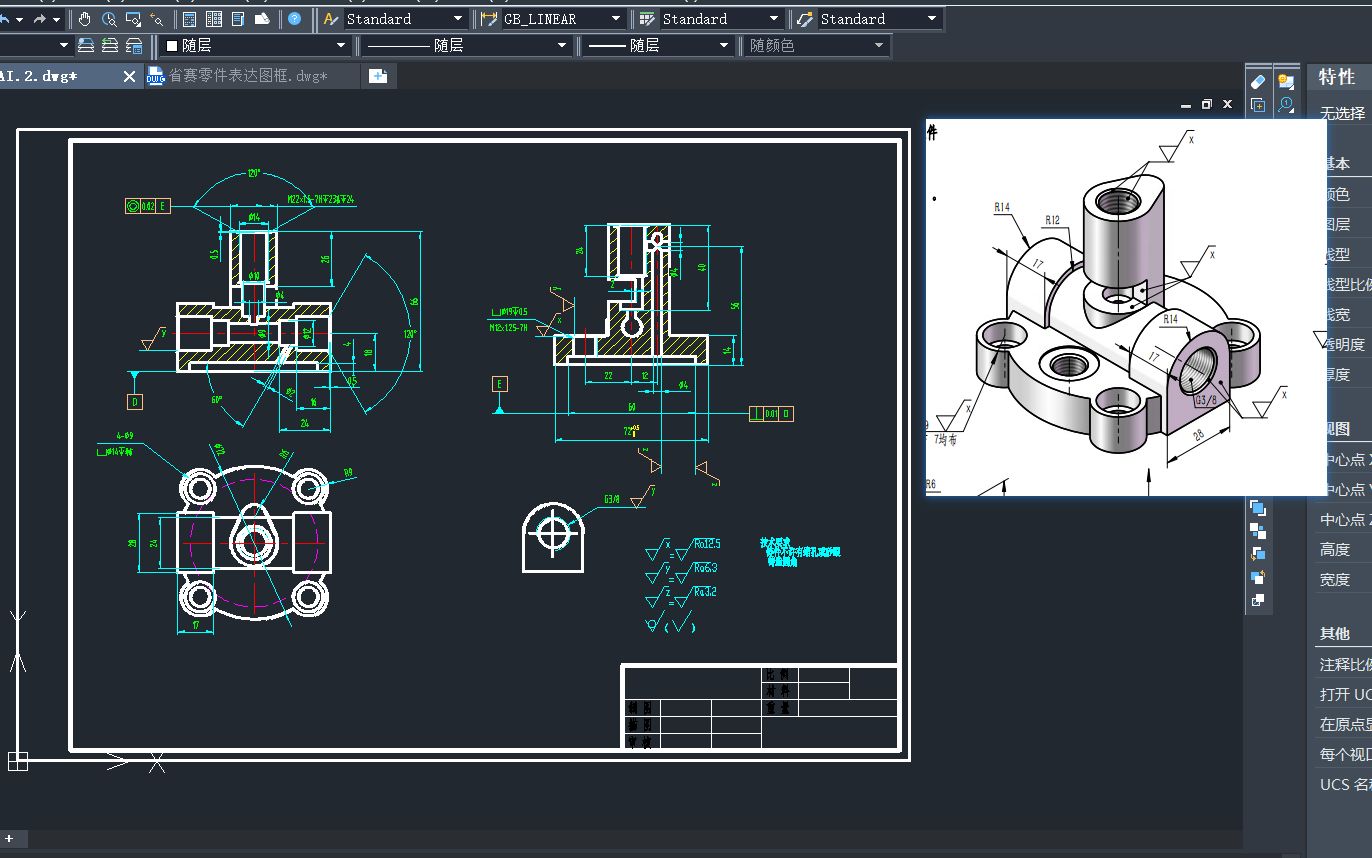This screenshot has width=1372, height=858.
Task: Open the 随颜色 plot style dropdown
Action: [x=879, y=46]
